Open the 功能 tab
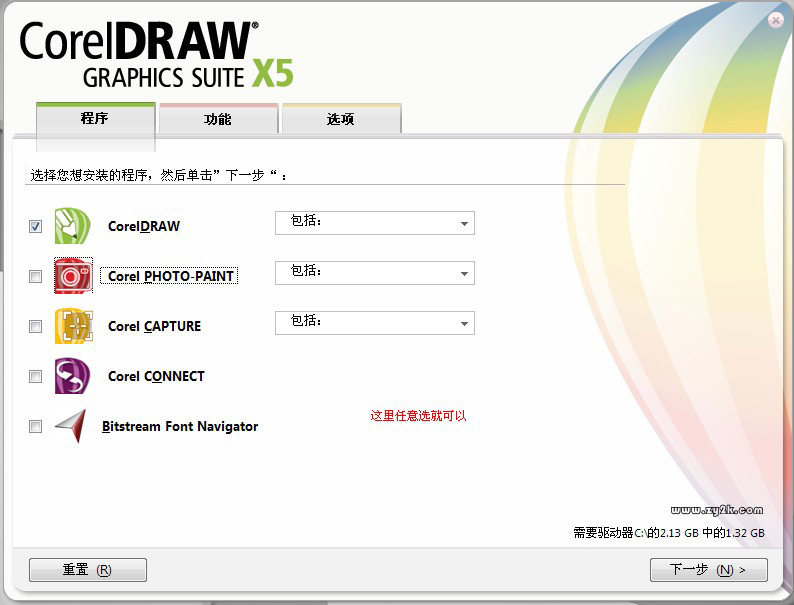 [218, 119]
